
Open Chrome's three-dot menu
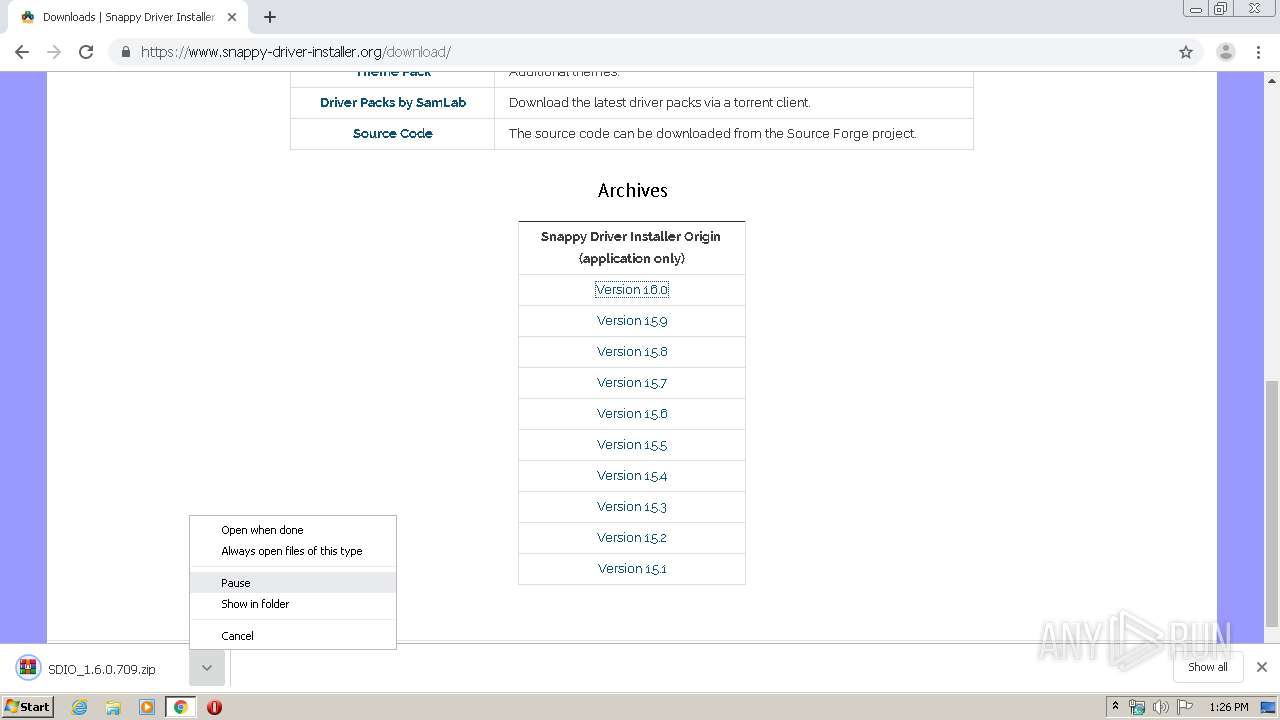point(1259,52)
